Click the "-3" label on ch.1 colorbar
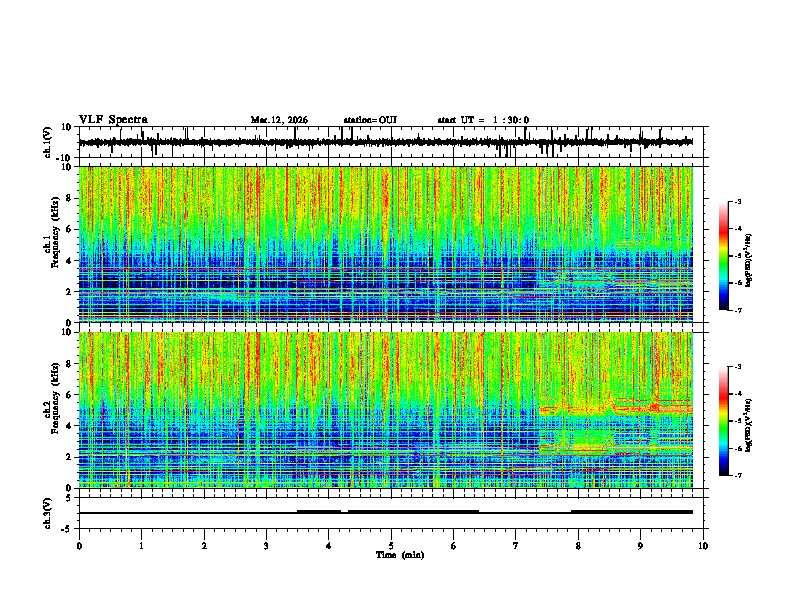792x612 pixels. coord(738,202)
